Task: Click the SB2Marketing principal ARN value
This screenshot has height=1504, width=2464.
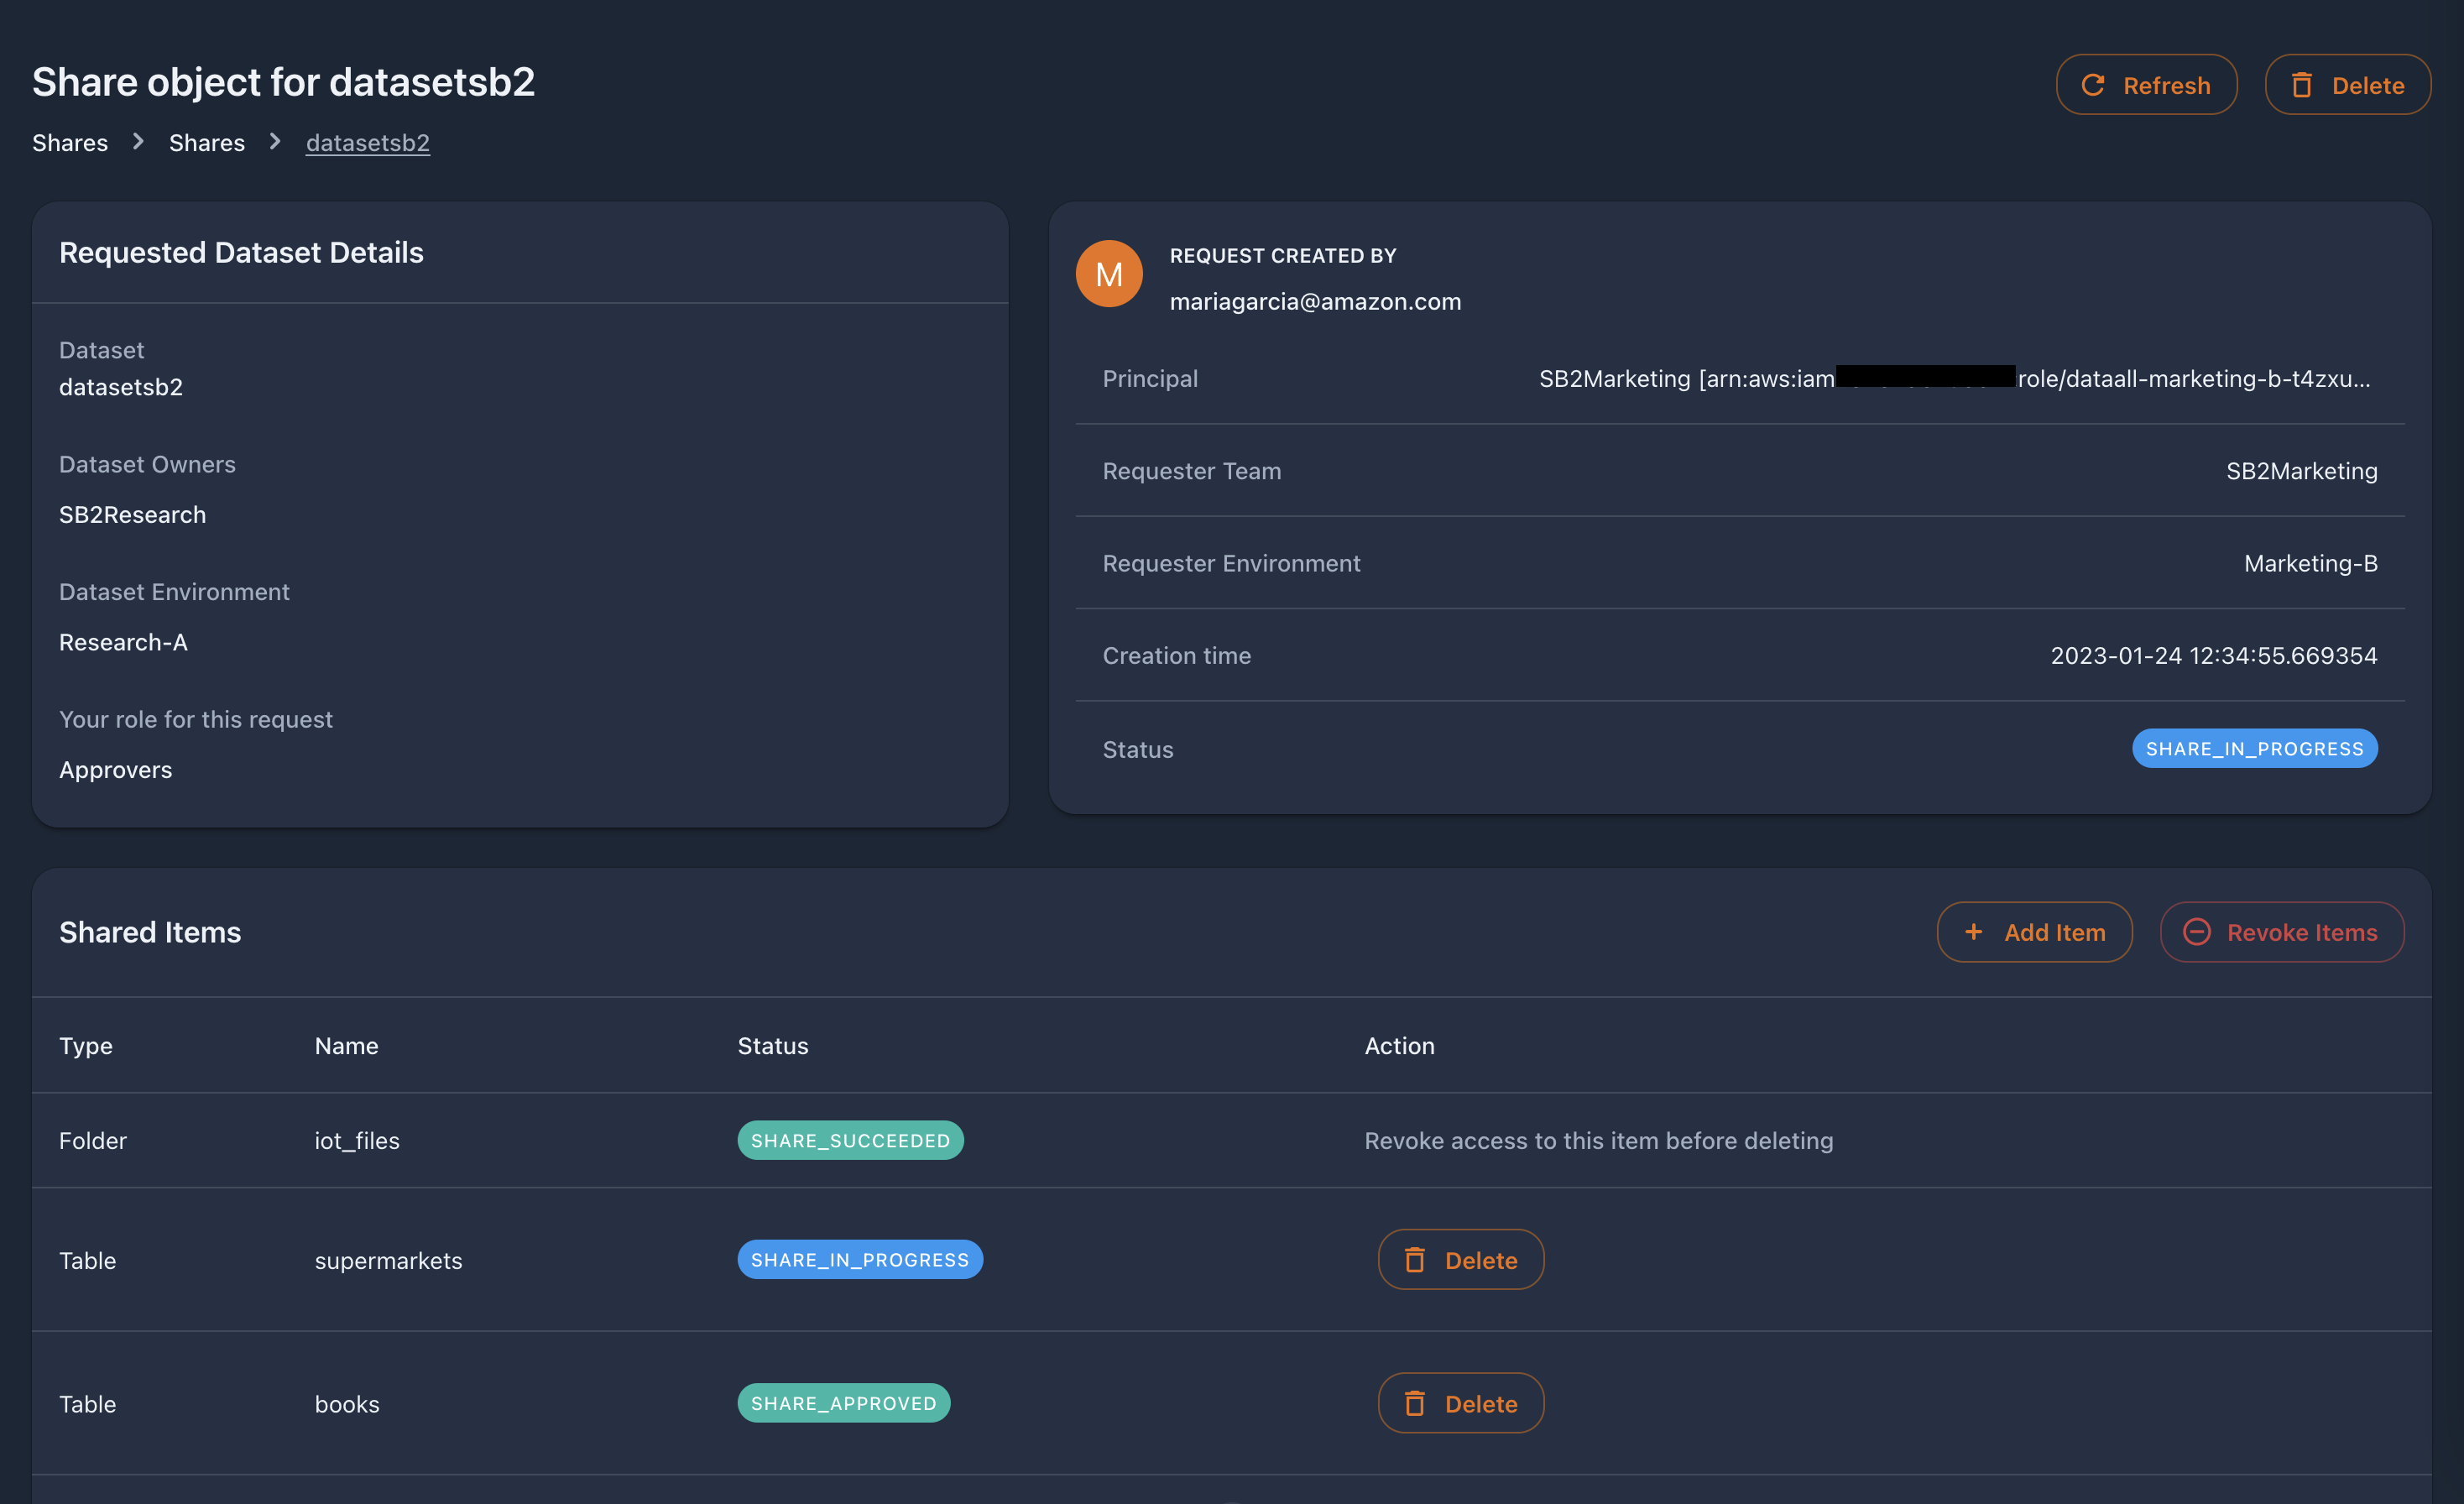Action: click(1955, 379)
